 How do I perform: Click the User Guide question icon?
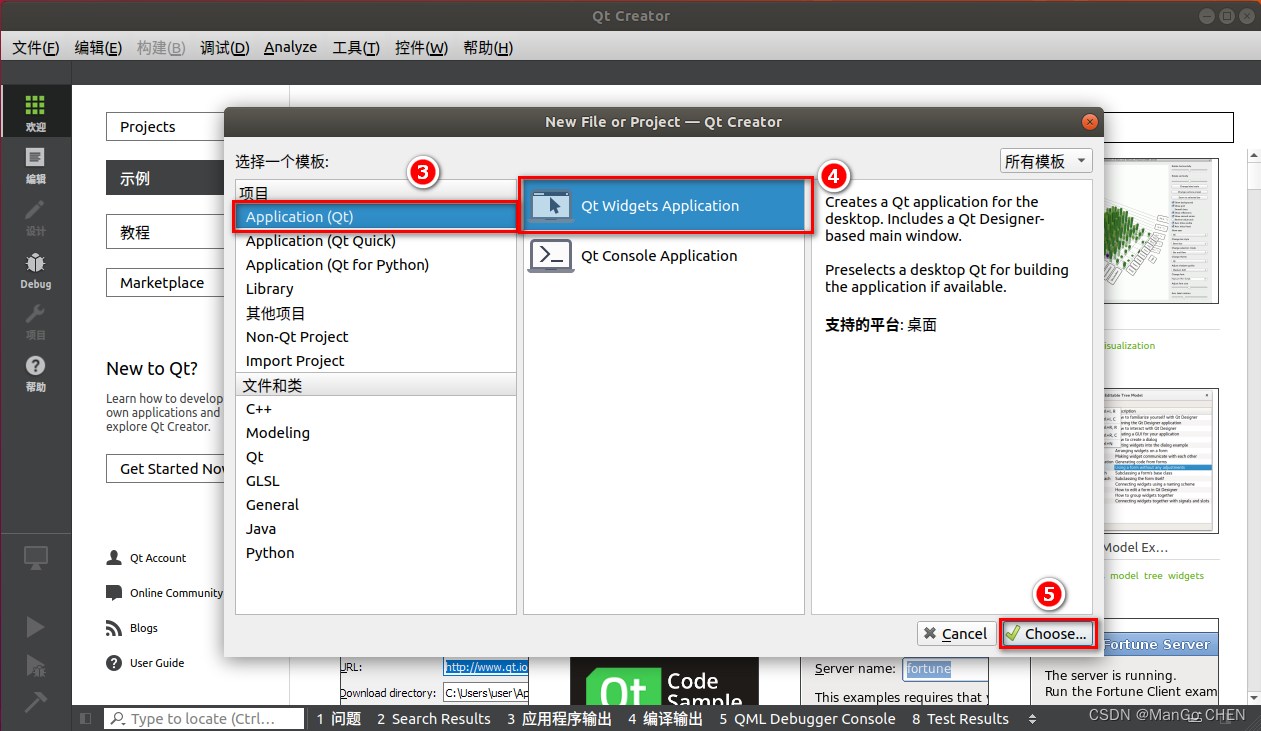[114, 663]
